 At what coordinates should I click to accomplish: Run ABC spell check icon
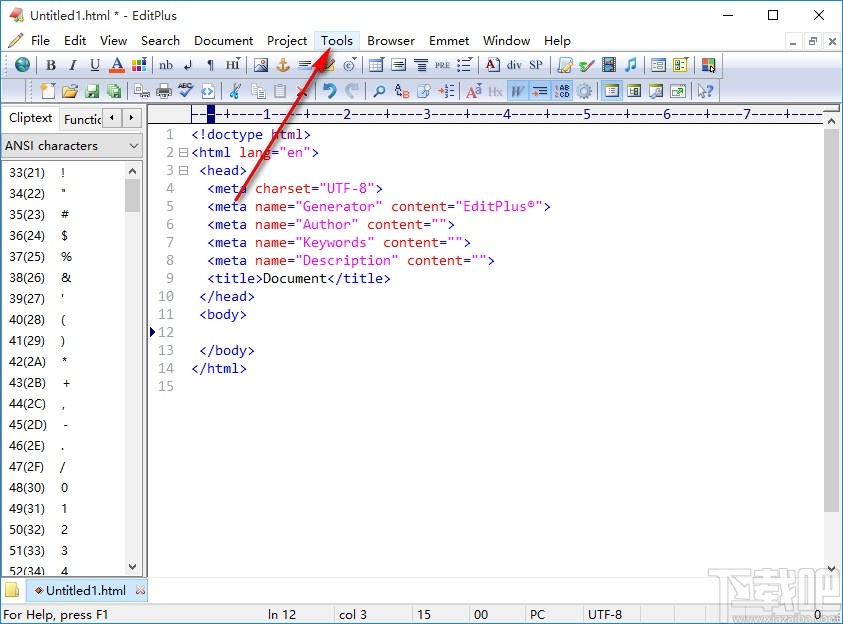185,91
